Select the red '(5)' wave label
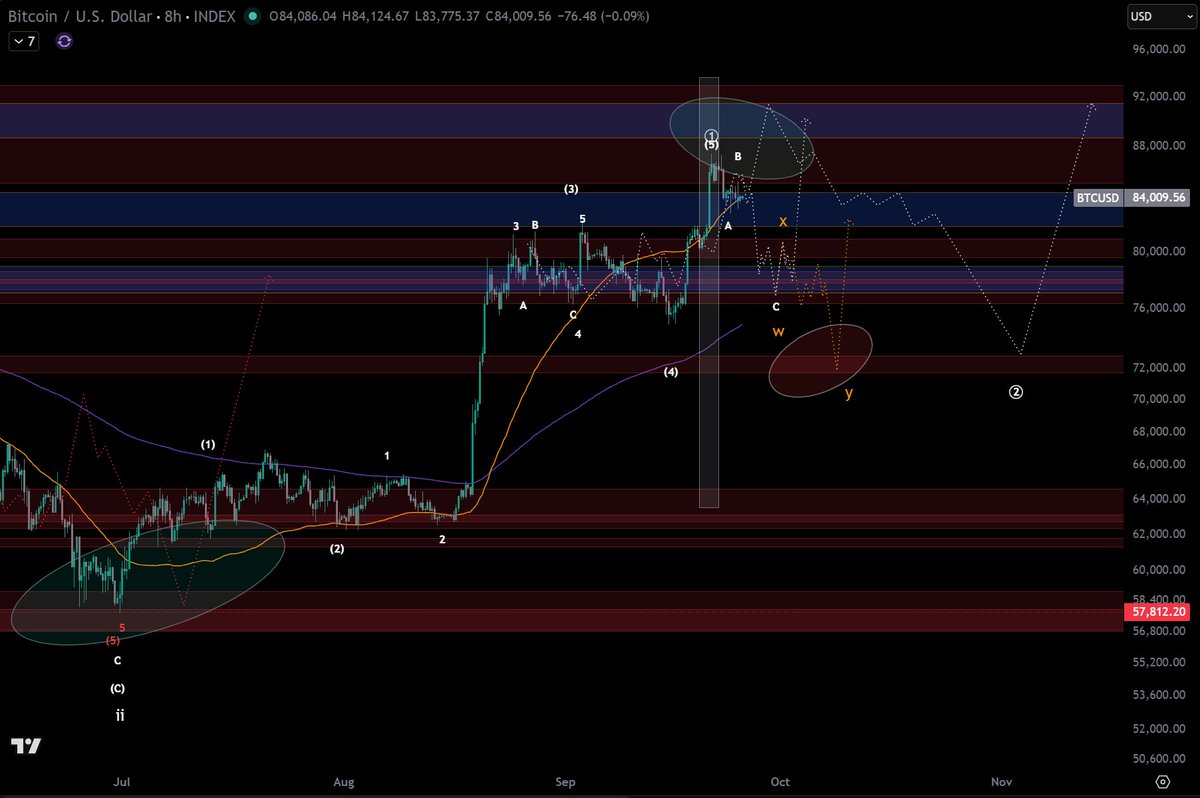The image size is (1200, 798). click(x=114, y=640)
